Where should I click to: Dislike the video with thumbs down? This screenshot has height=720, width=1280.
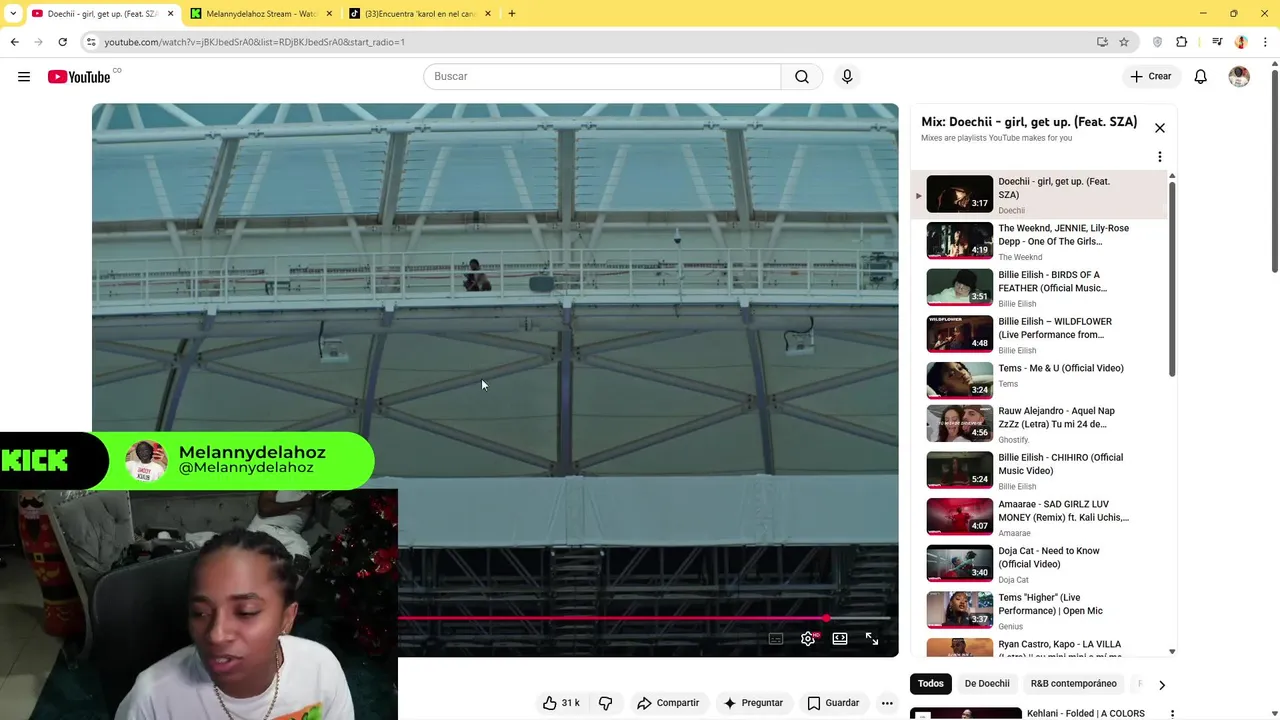605,703
